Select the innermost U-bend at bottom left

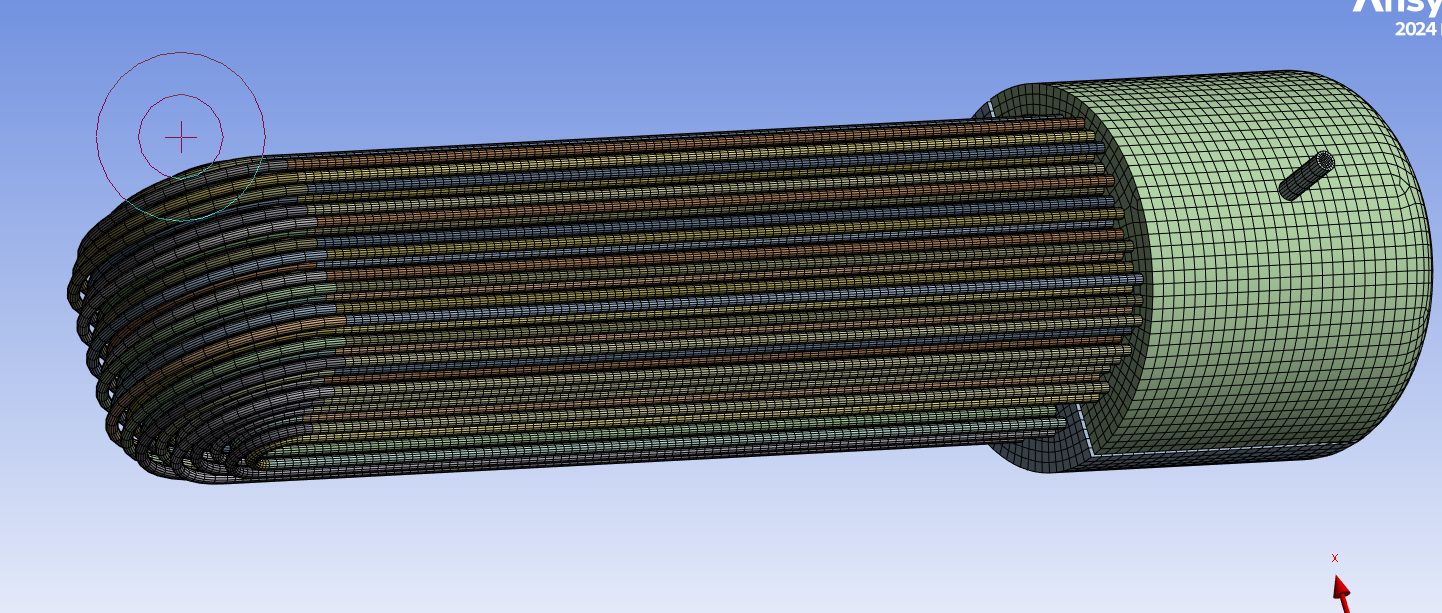(245, 461)
